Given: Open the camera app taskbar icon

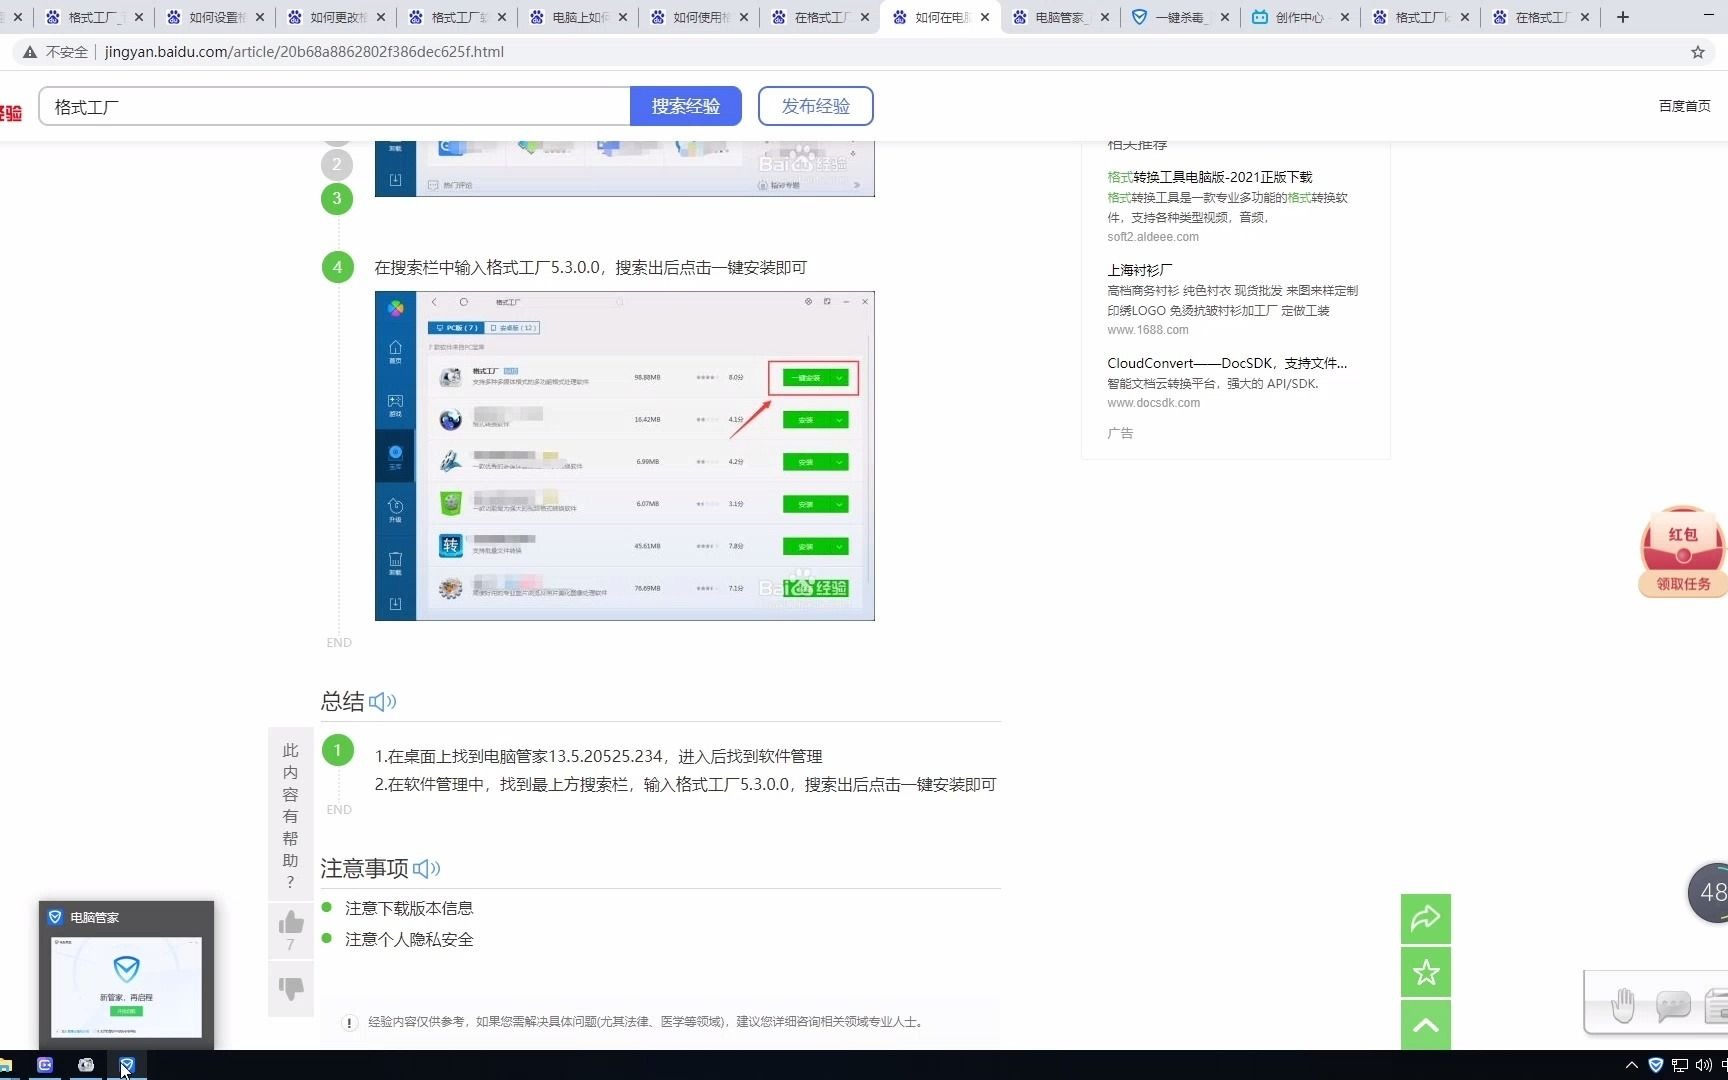Looking at the screenshot, I should point(86,1065).
